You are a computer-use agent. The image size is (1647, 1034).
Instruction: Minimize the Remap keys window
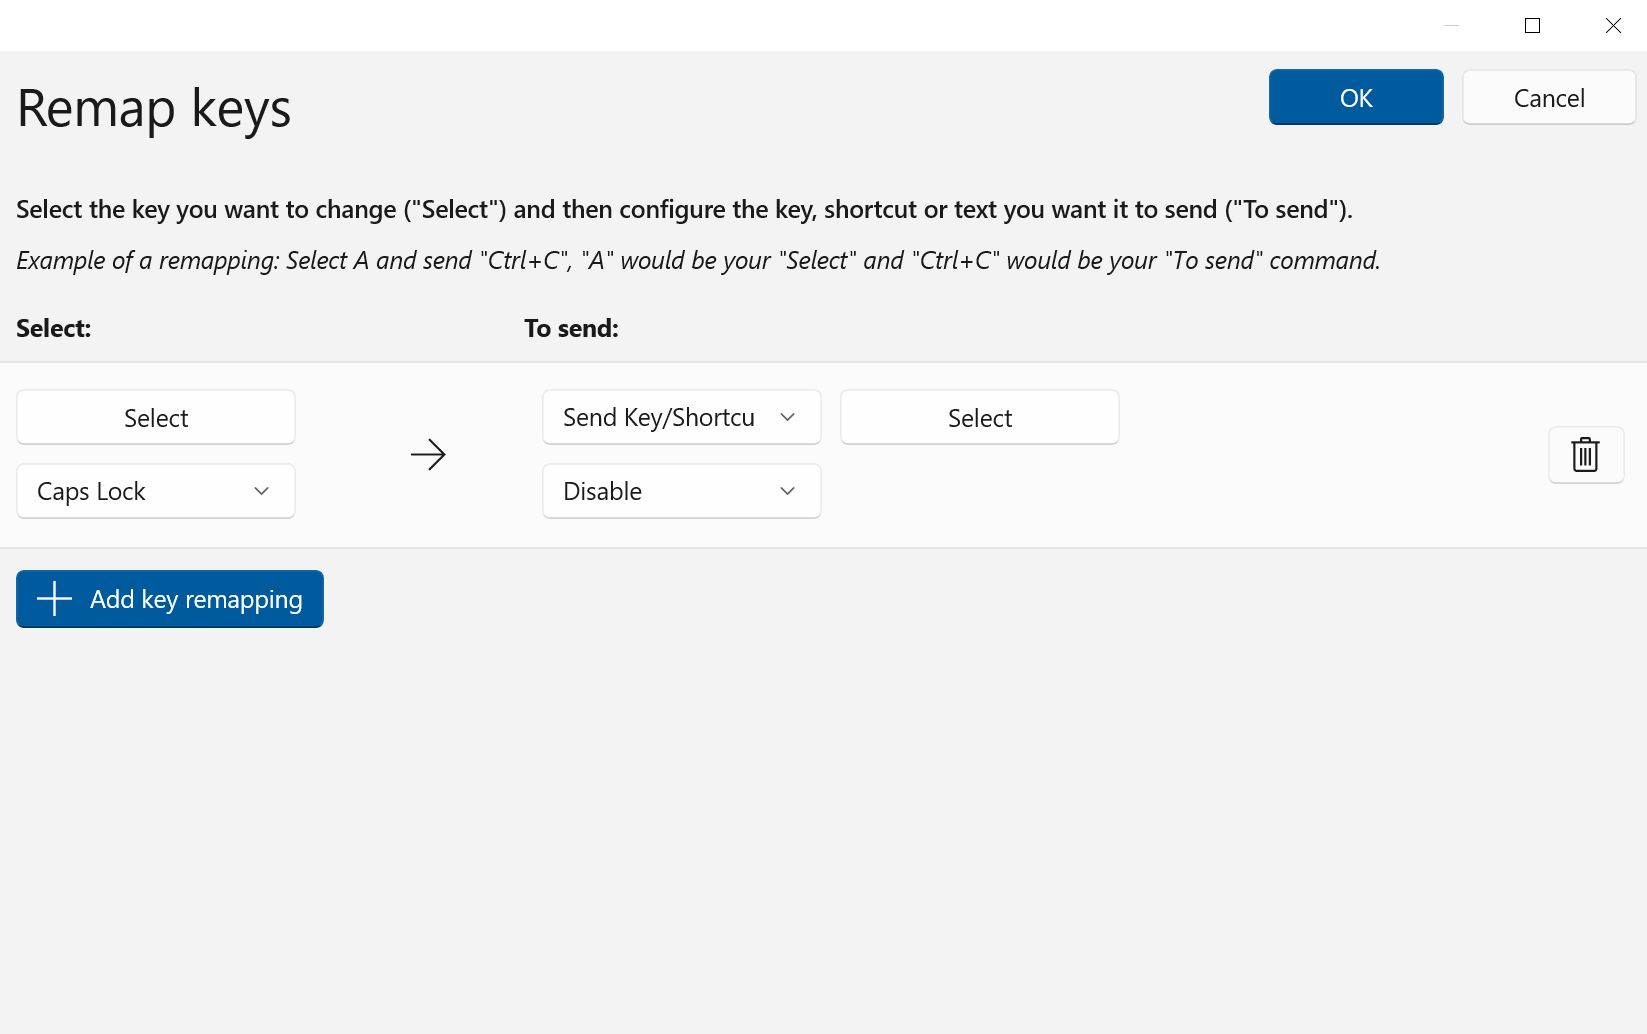(1451, 26)
